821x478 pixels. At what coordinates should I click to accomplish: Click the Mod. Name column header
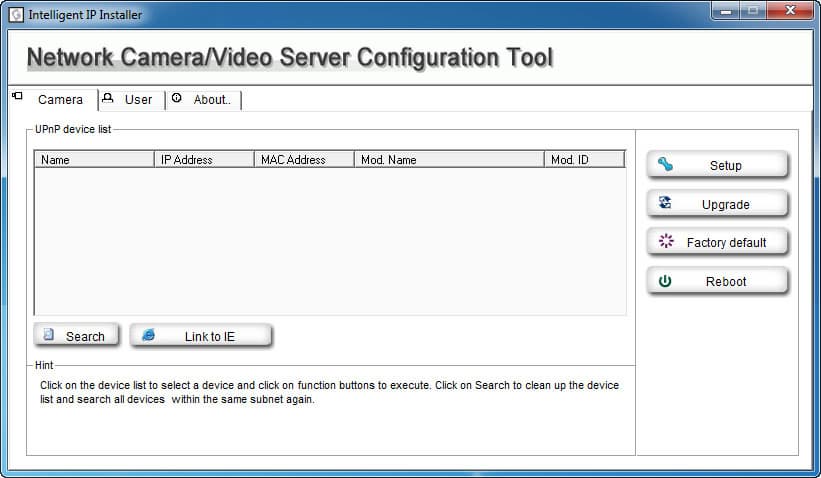pos(449,160)
